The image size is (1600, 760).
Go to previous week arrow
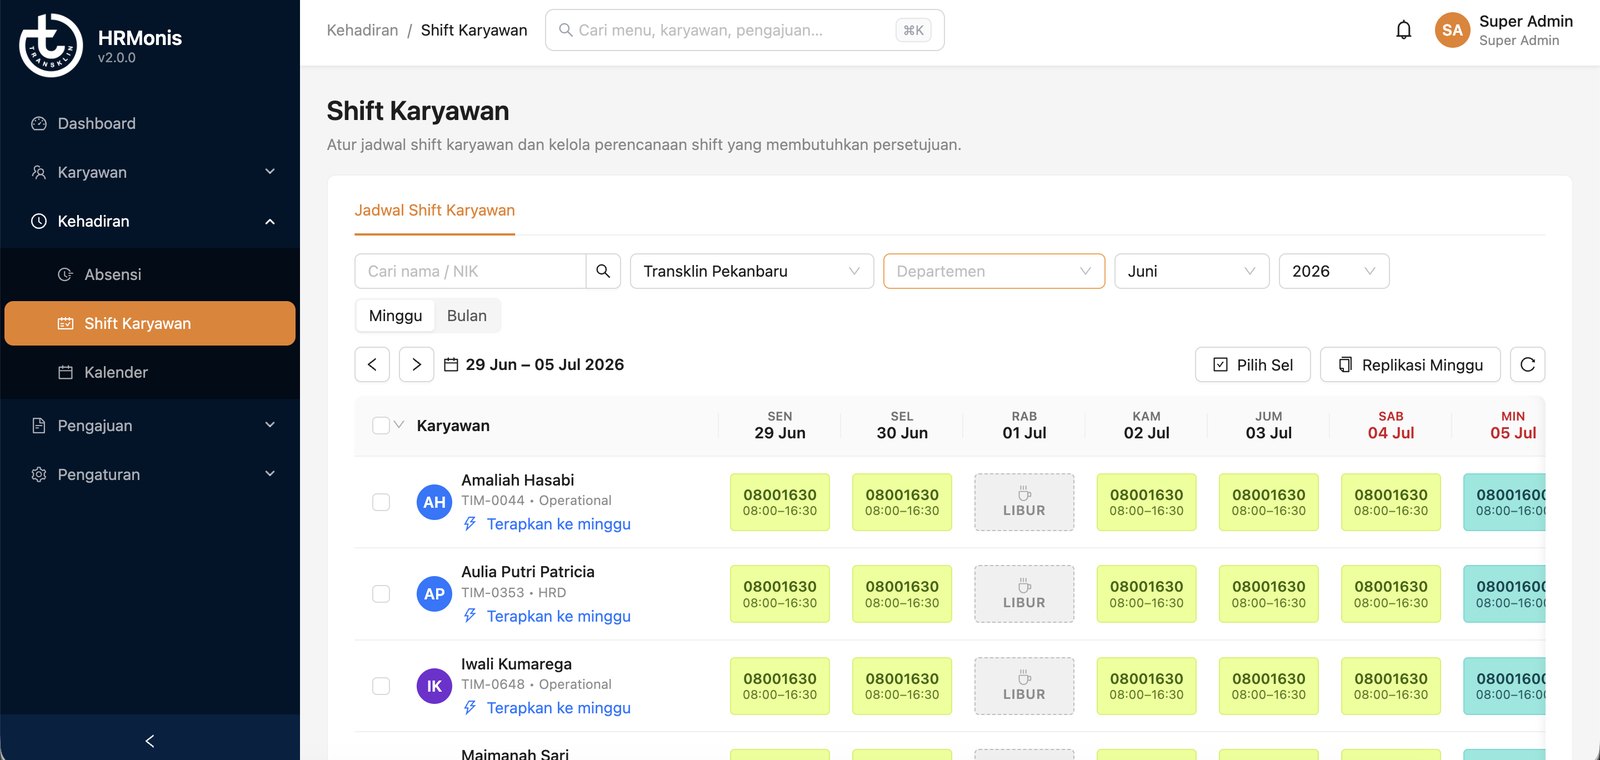click(372, 365)
